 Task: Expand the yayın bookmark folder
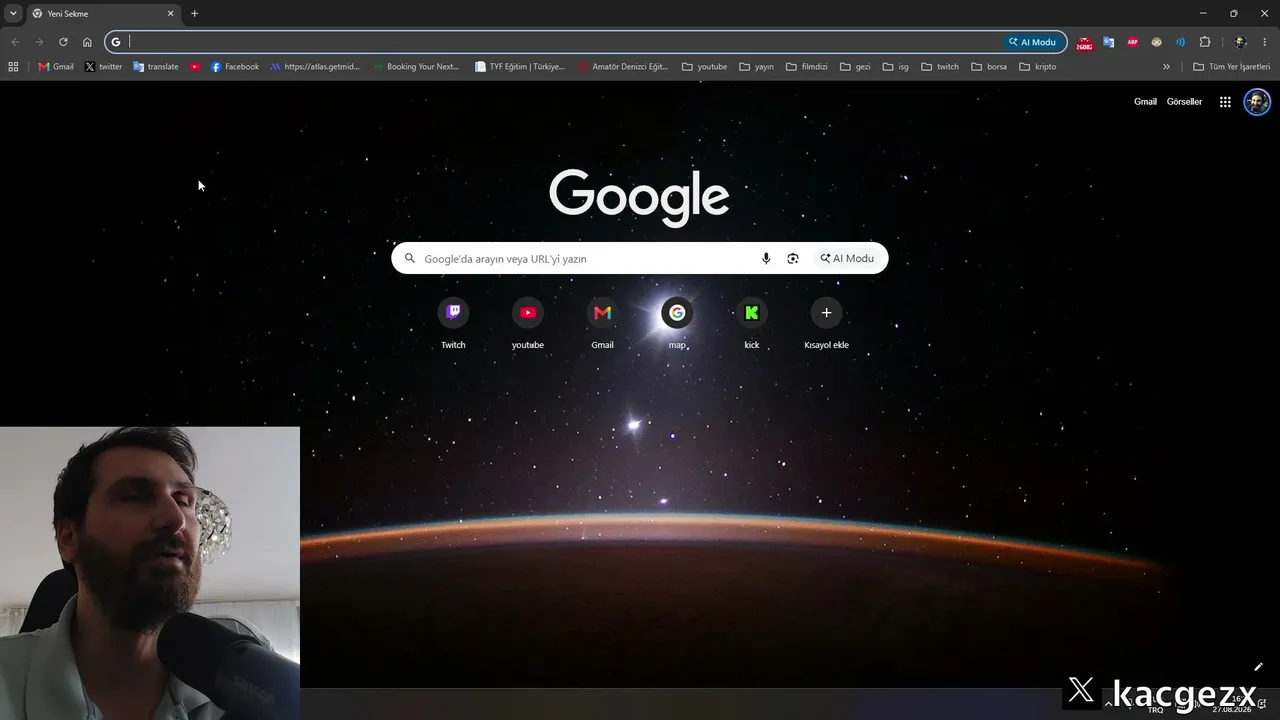(756, 67)
